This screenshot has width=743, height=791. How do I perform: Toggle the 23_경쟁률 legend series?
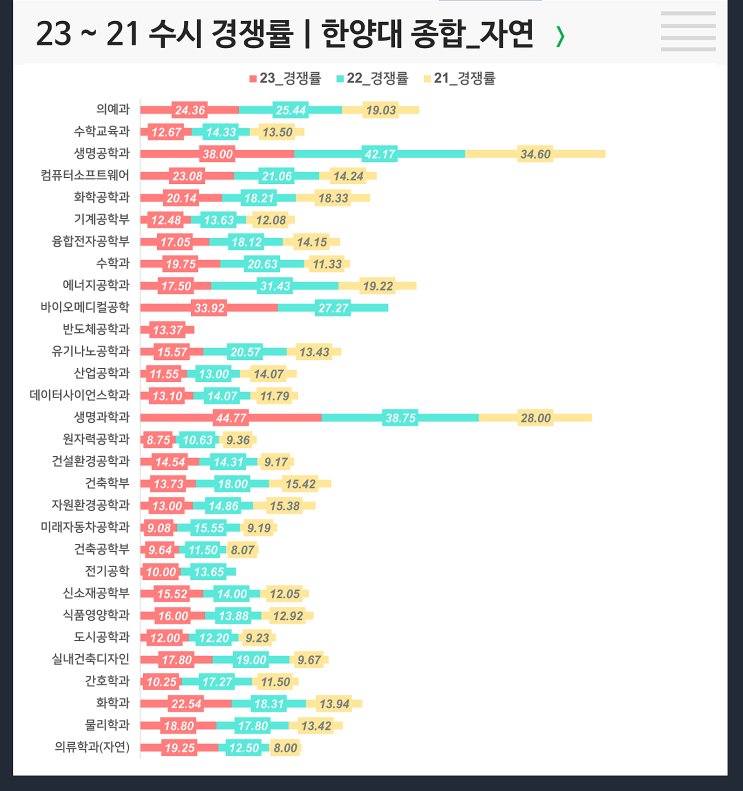click(x=285, y=78)
